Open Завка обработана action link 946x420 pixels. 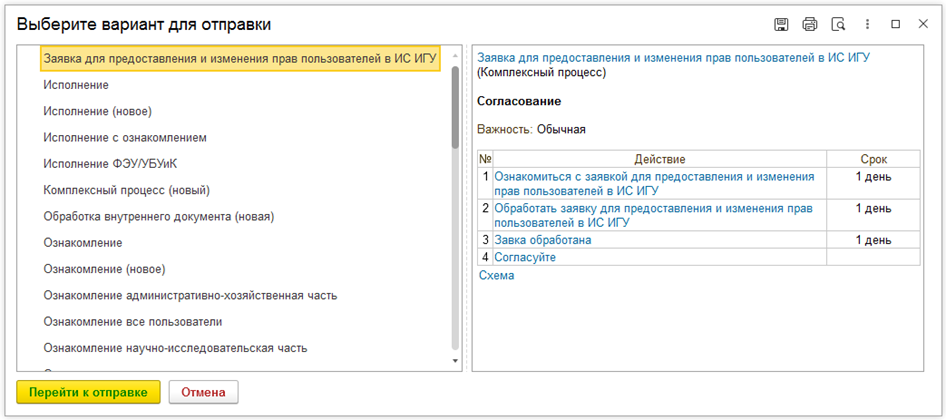click(543, 240)
